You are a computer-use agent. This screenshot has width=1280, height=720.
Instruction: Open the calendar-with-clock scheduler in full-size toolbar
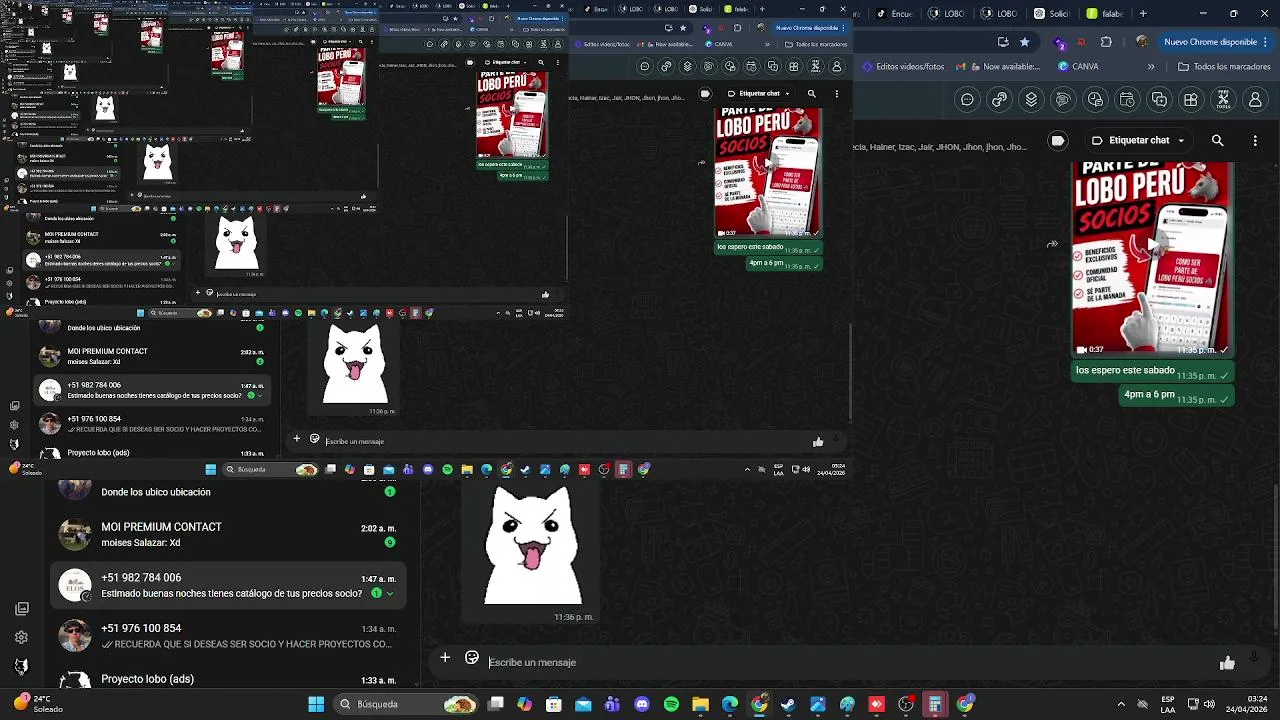1127,100
